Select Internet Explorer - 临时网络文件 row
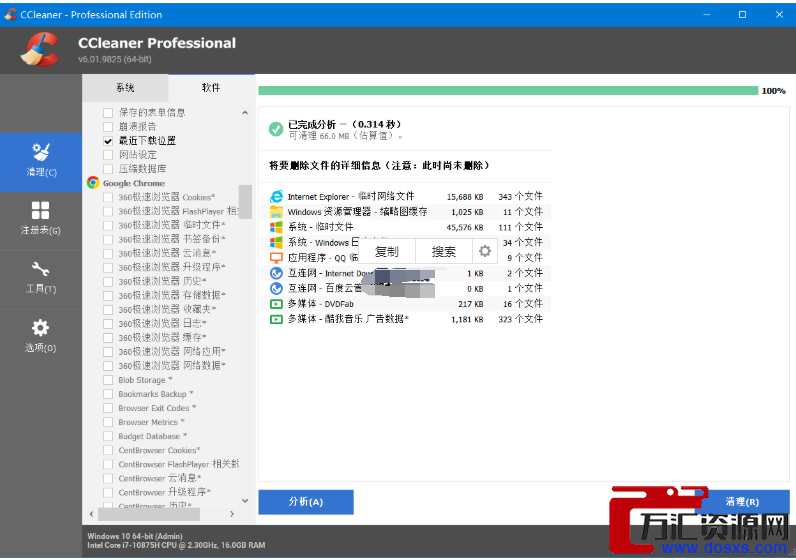 tap(406, 196)
